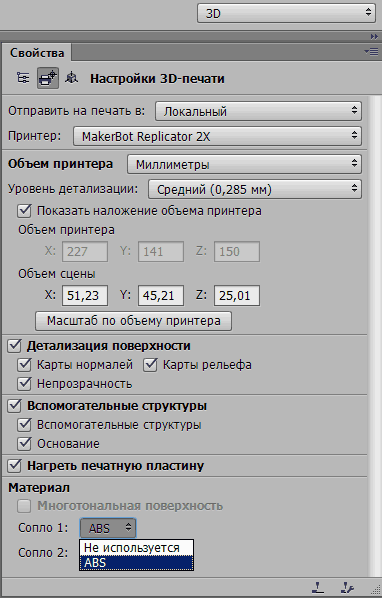
Task: Click scene volume X field 51,23
Action: click(85, 296)
